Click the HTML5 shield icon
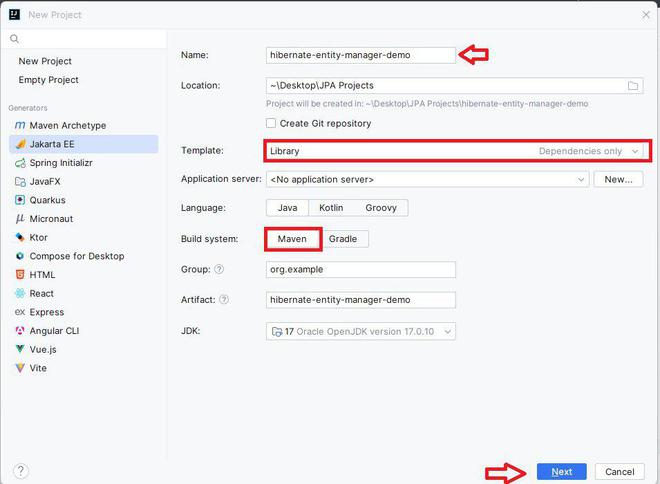The image size is (660, 484). [x=20, y=275]
